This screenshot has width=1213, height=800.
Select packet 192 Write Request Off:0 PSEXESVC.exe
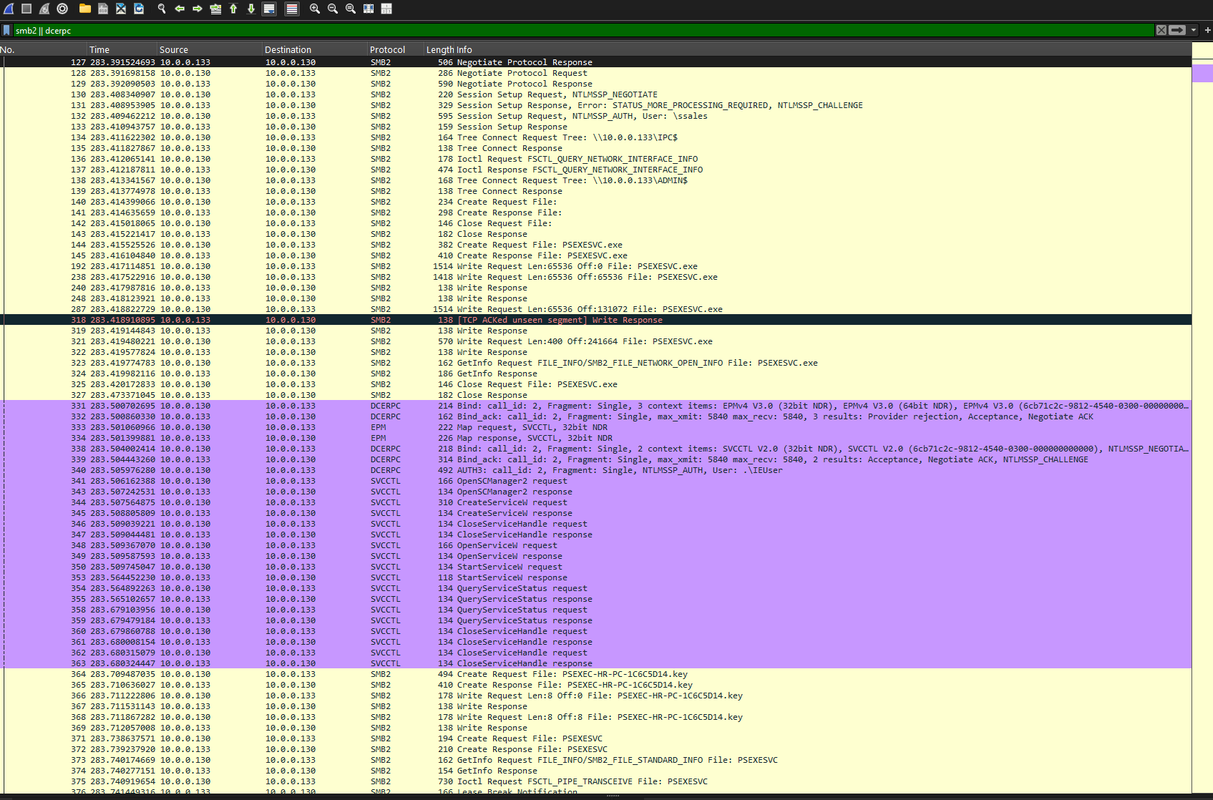click(596, 267)
